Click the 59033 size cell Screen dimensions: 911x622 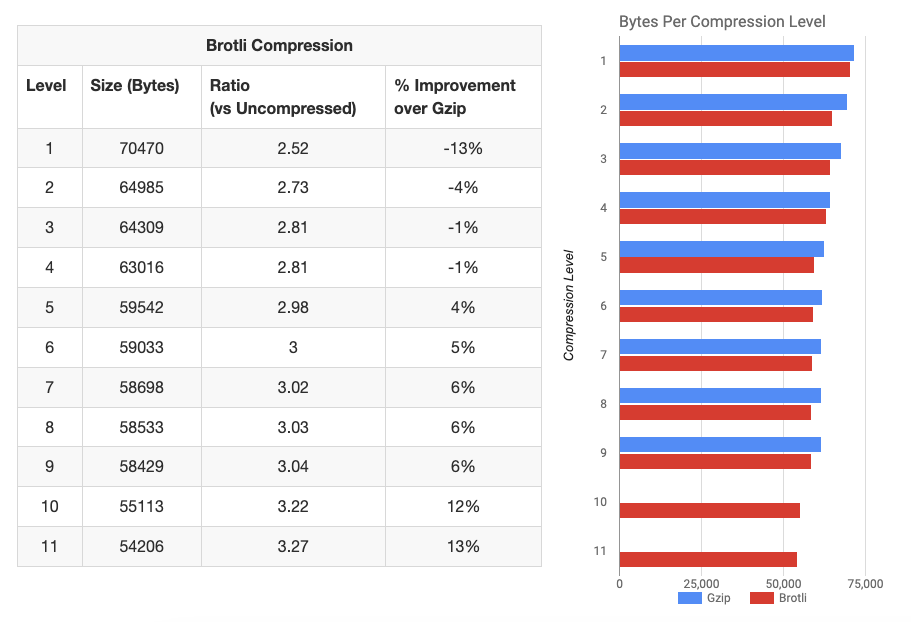pos(141,347)
